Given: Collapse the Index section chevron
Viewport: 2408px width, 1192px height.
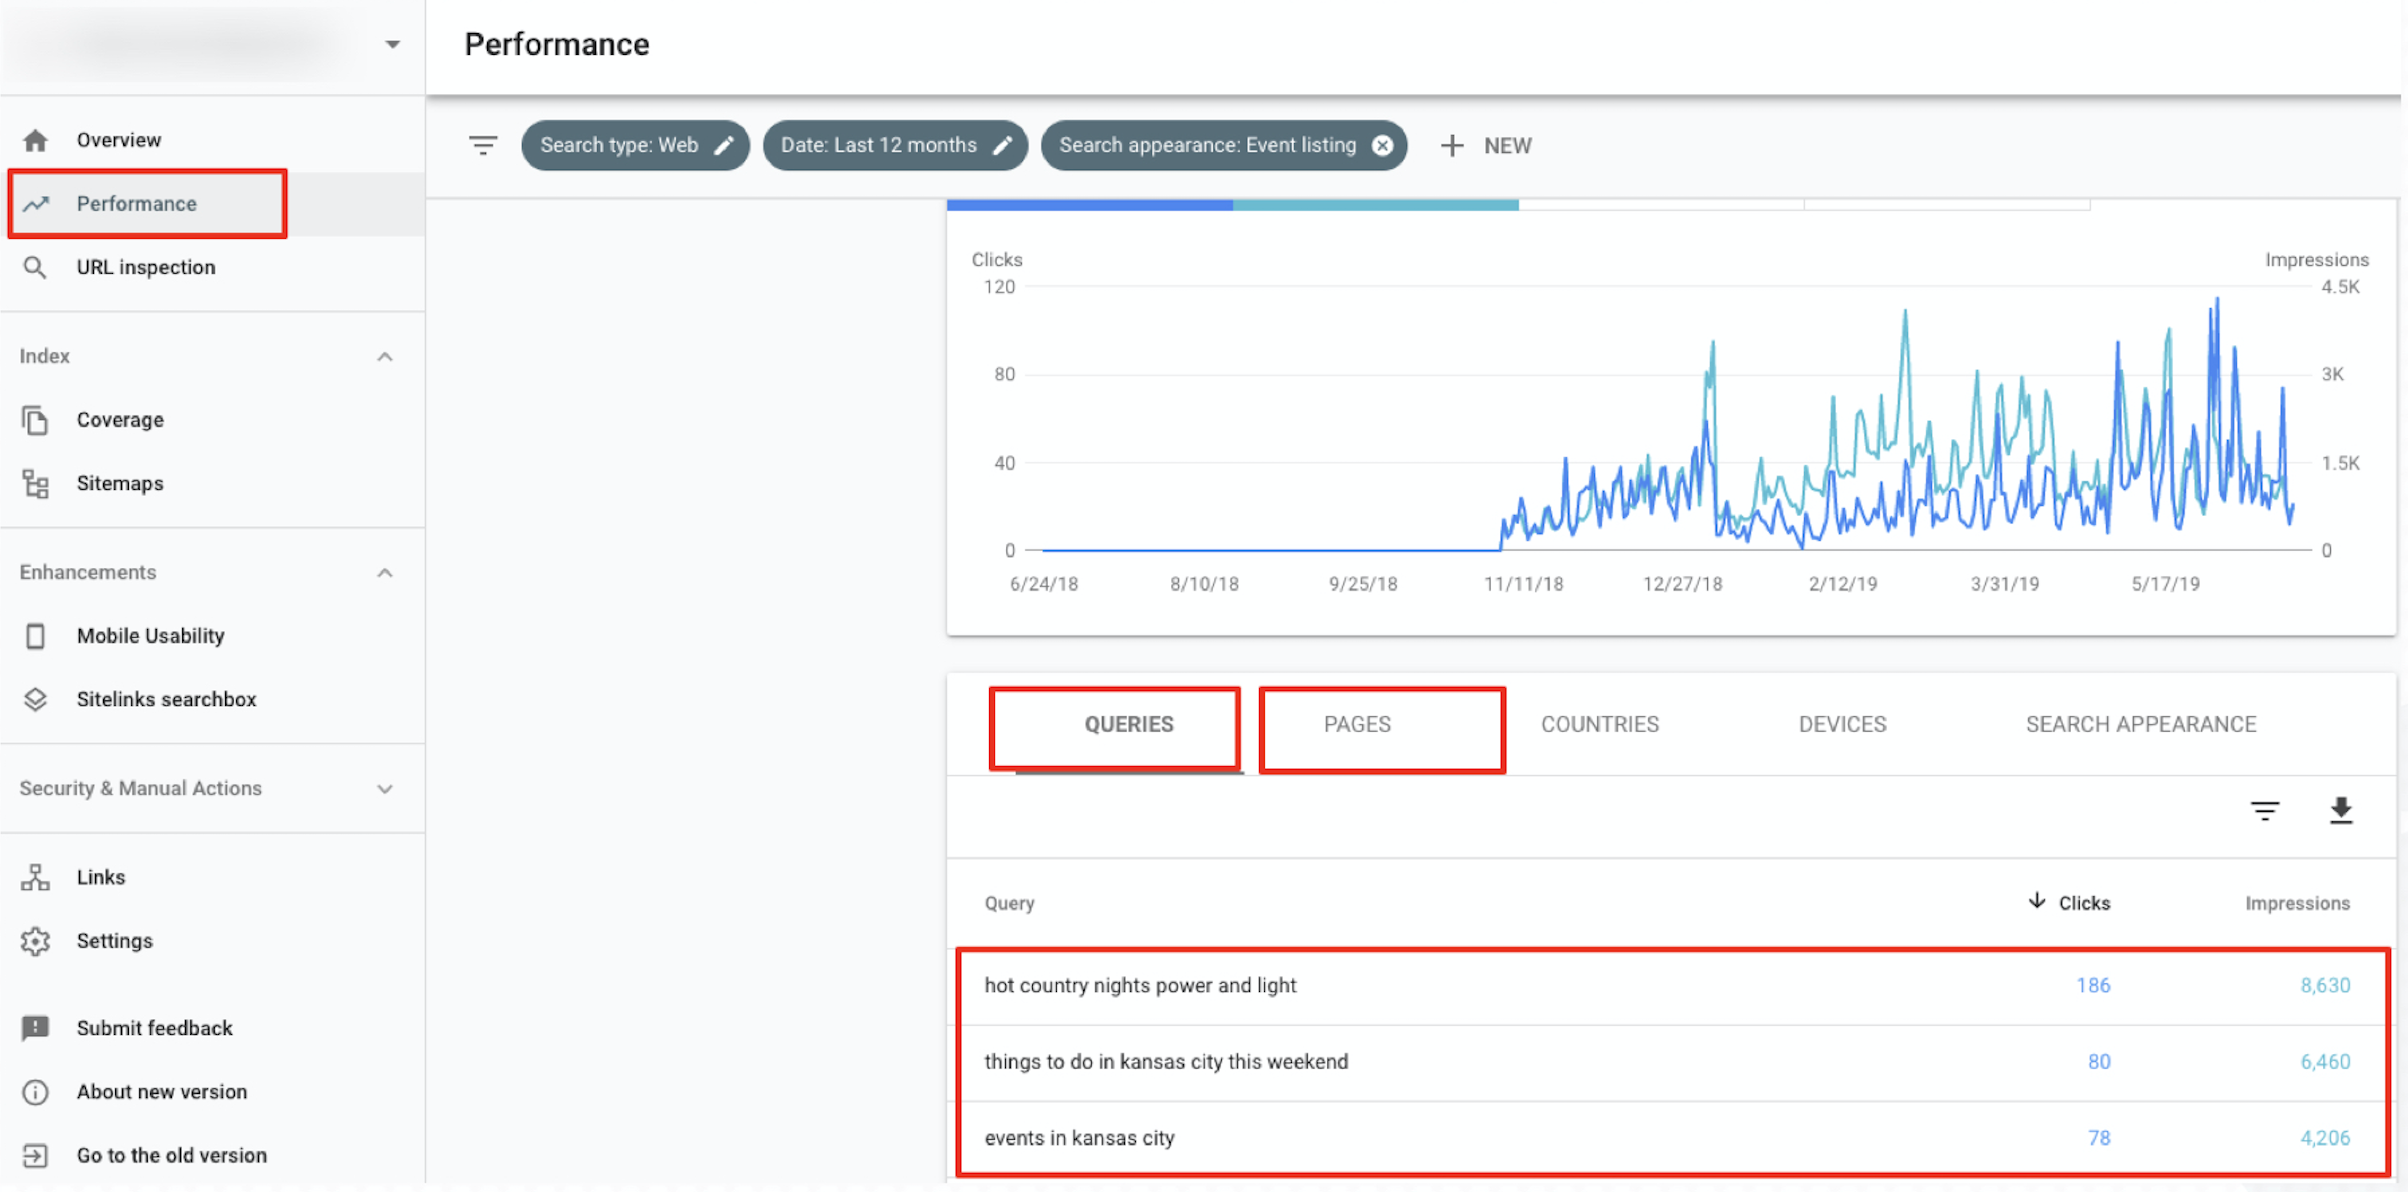Looking at the screenshot, I should click(385, 357).
